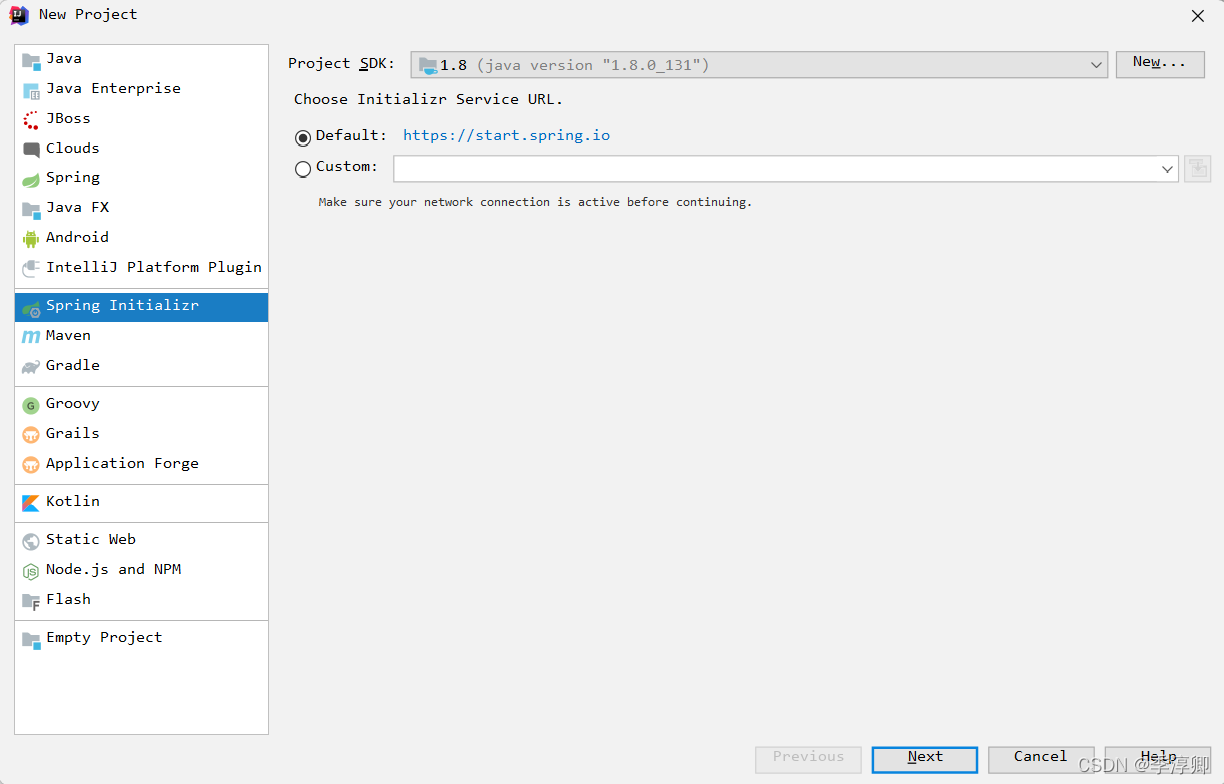This screenshot has height=784, width=1224.
Task: Choose Java project type
Action: 141,59
